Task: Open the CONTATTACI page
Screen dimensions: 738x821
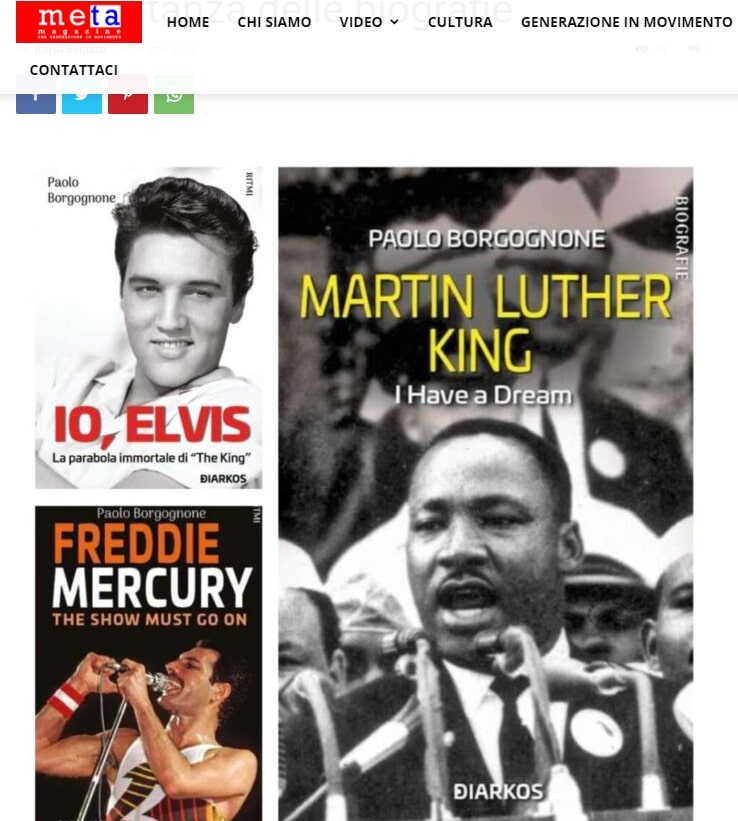Action: [73, 70]
